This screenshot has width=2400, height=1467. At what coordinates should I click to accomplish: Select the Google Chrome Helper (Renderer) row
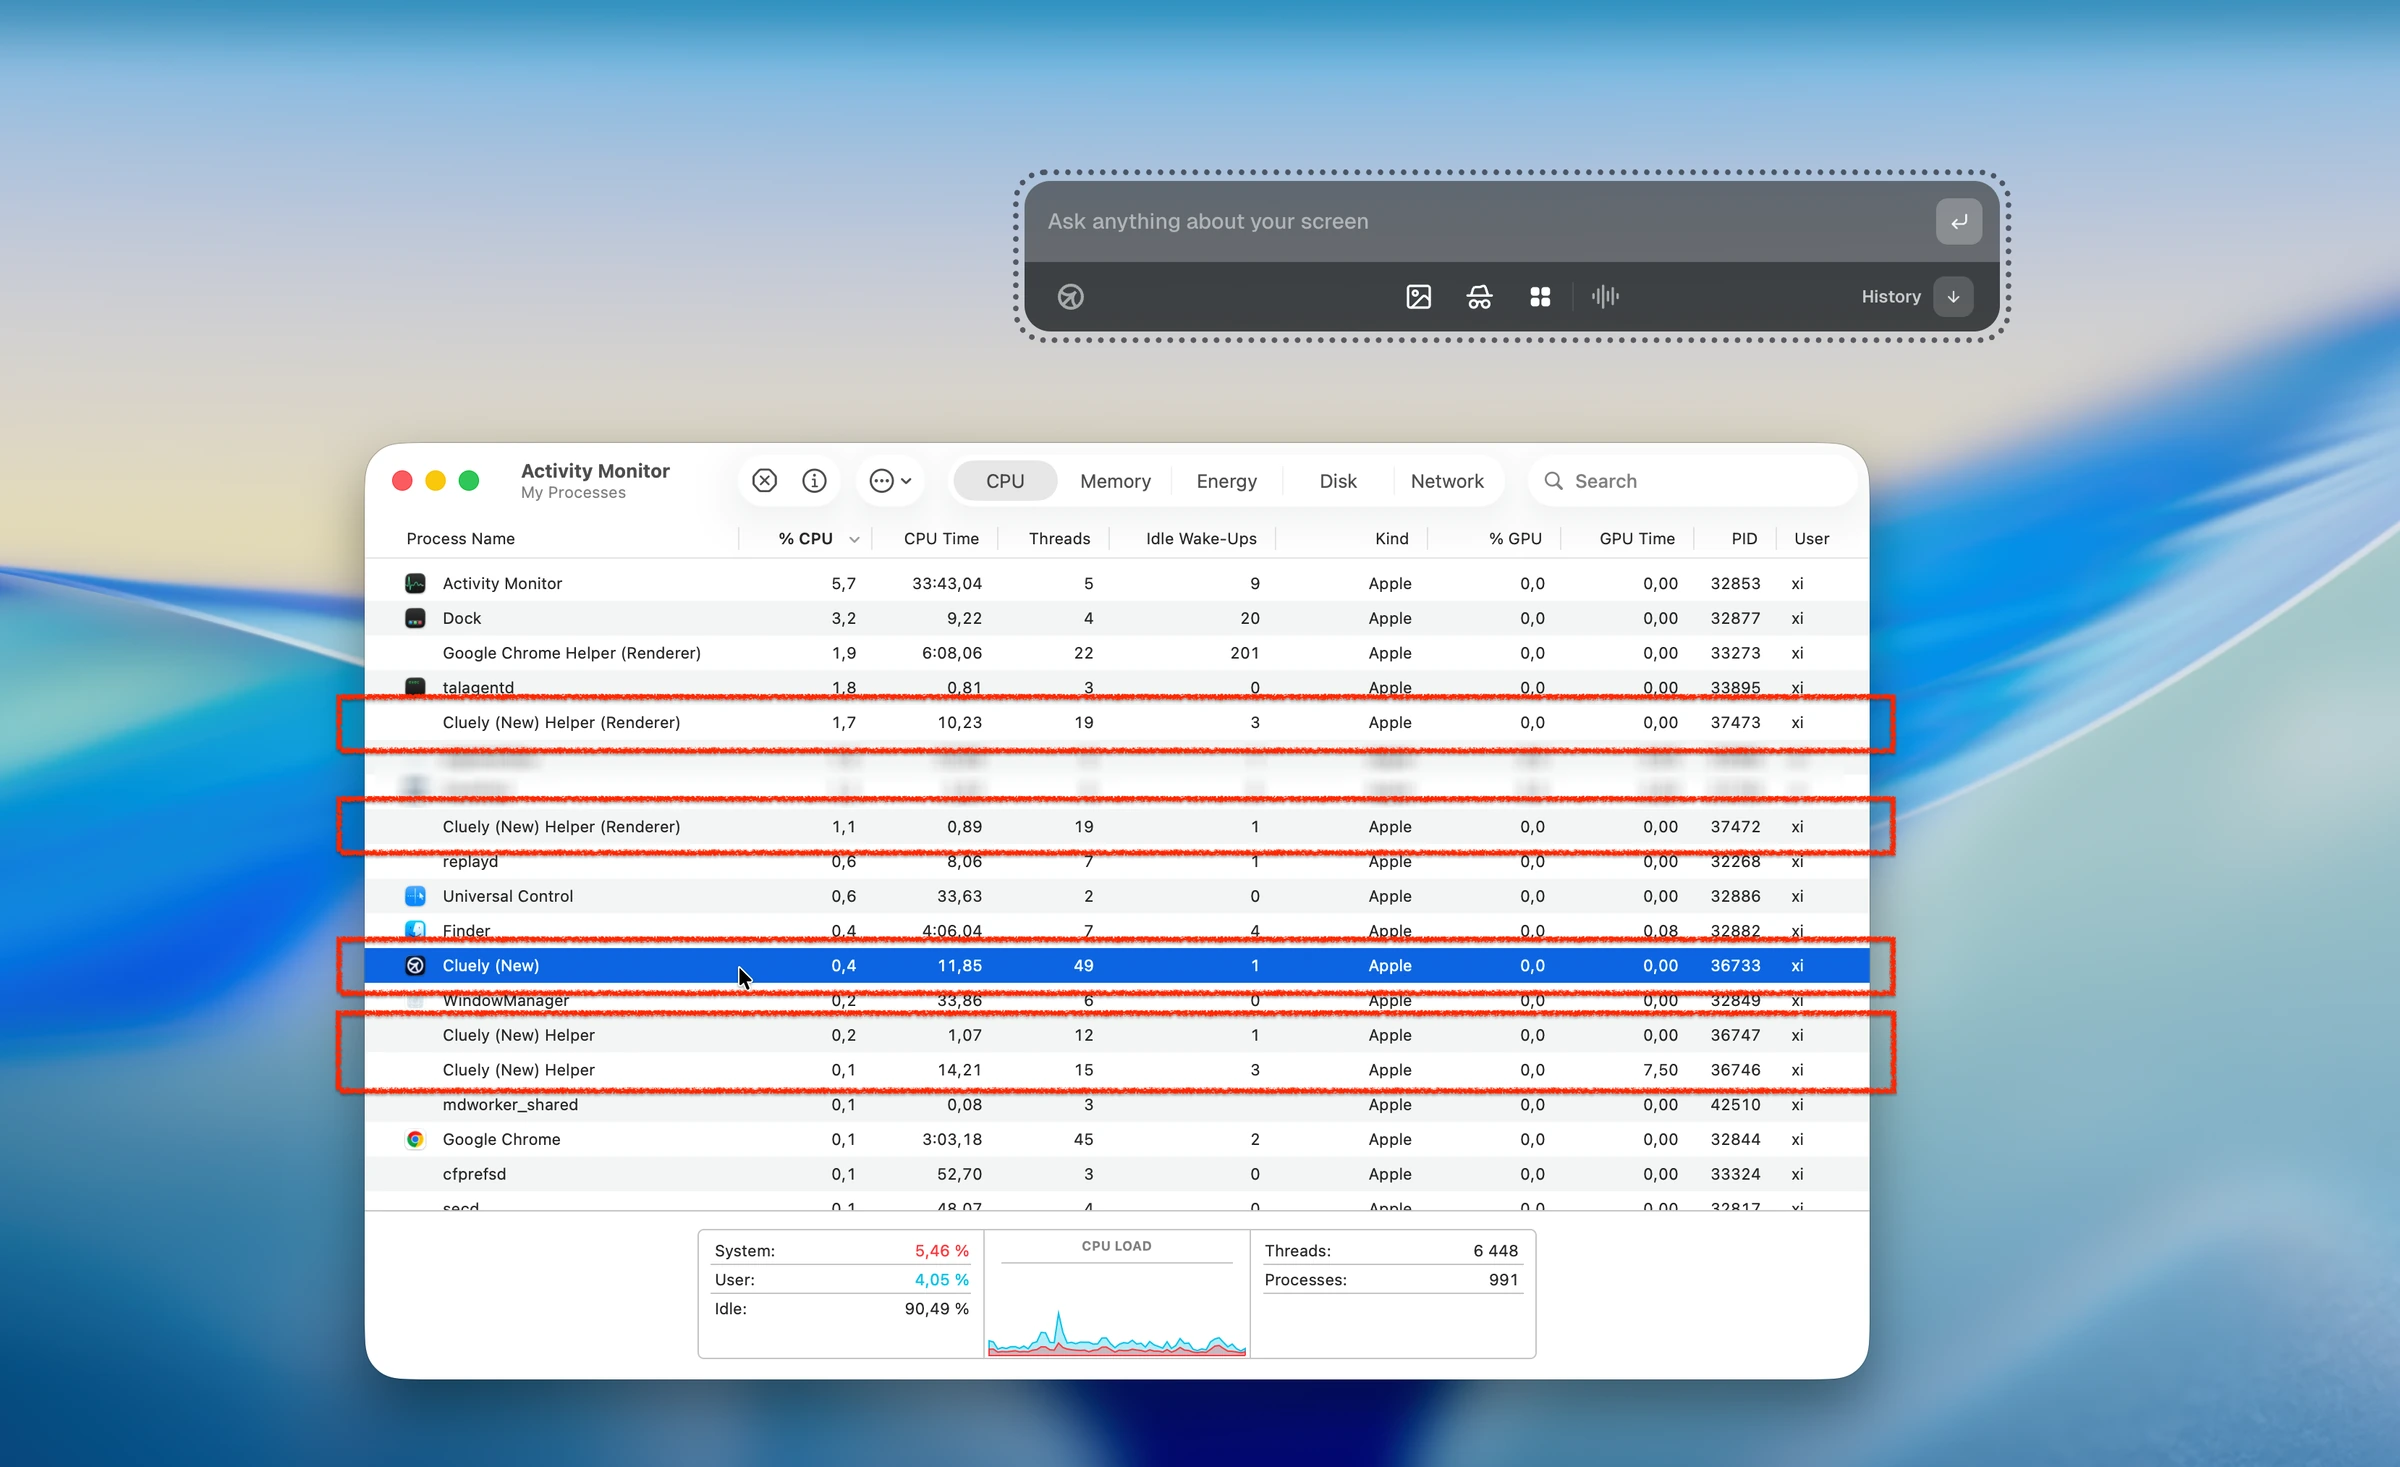pyautogui.click(x=1117, y=653)
